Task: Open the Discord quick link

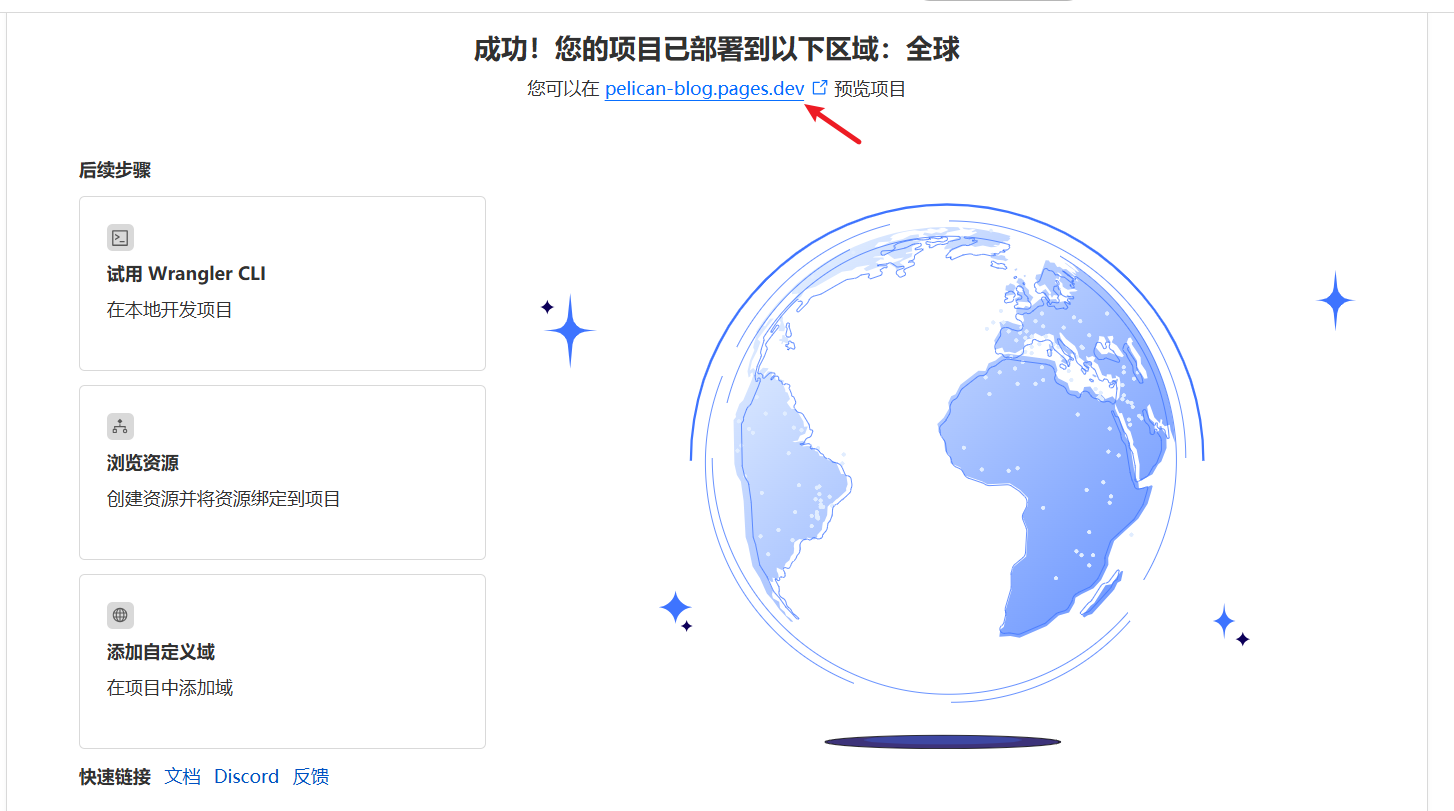Action: tap(246, 776)
